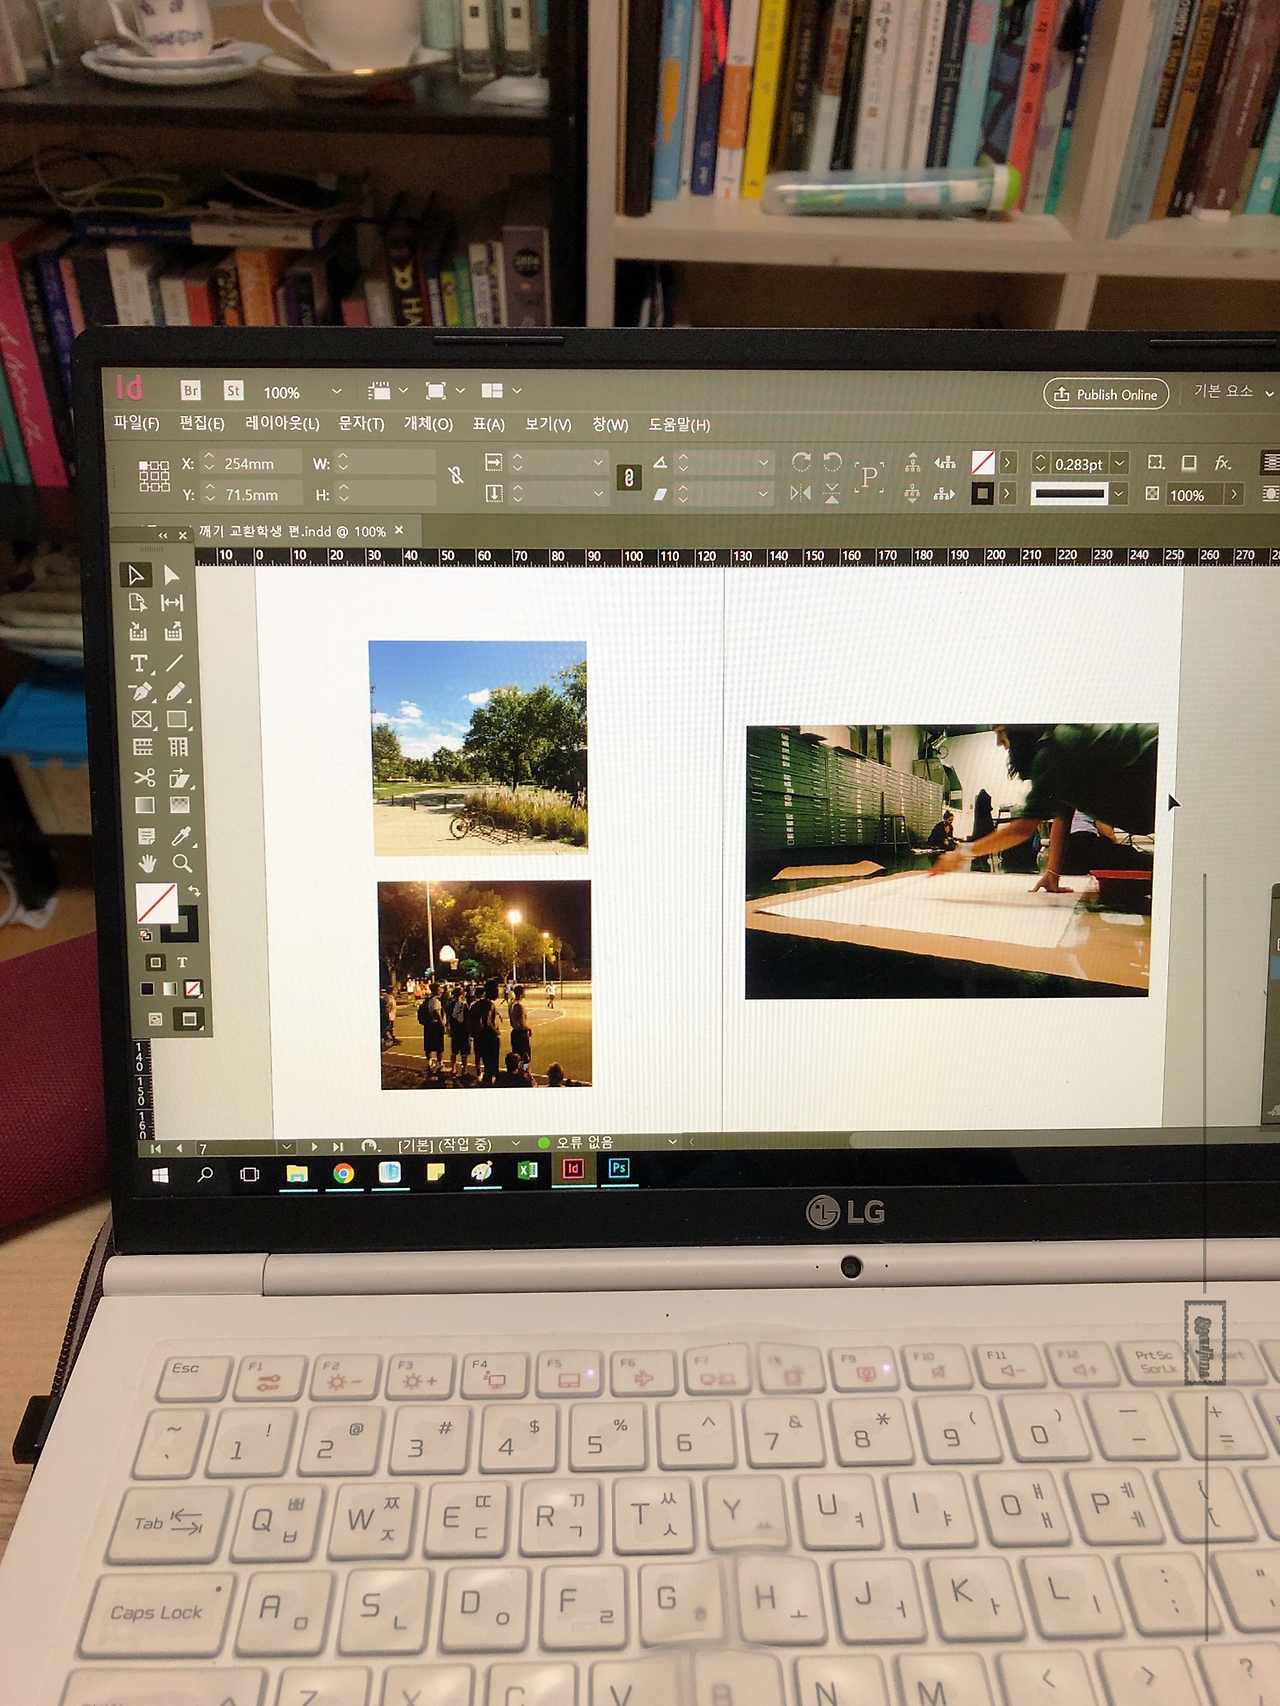Image resolution: width=1280 pixels, height=1706 pixels.
Task: Pick the Content Placer tool
Action: coord(174,632)
